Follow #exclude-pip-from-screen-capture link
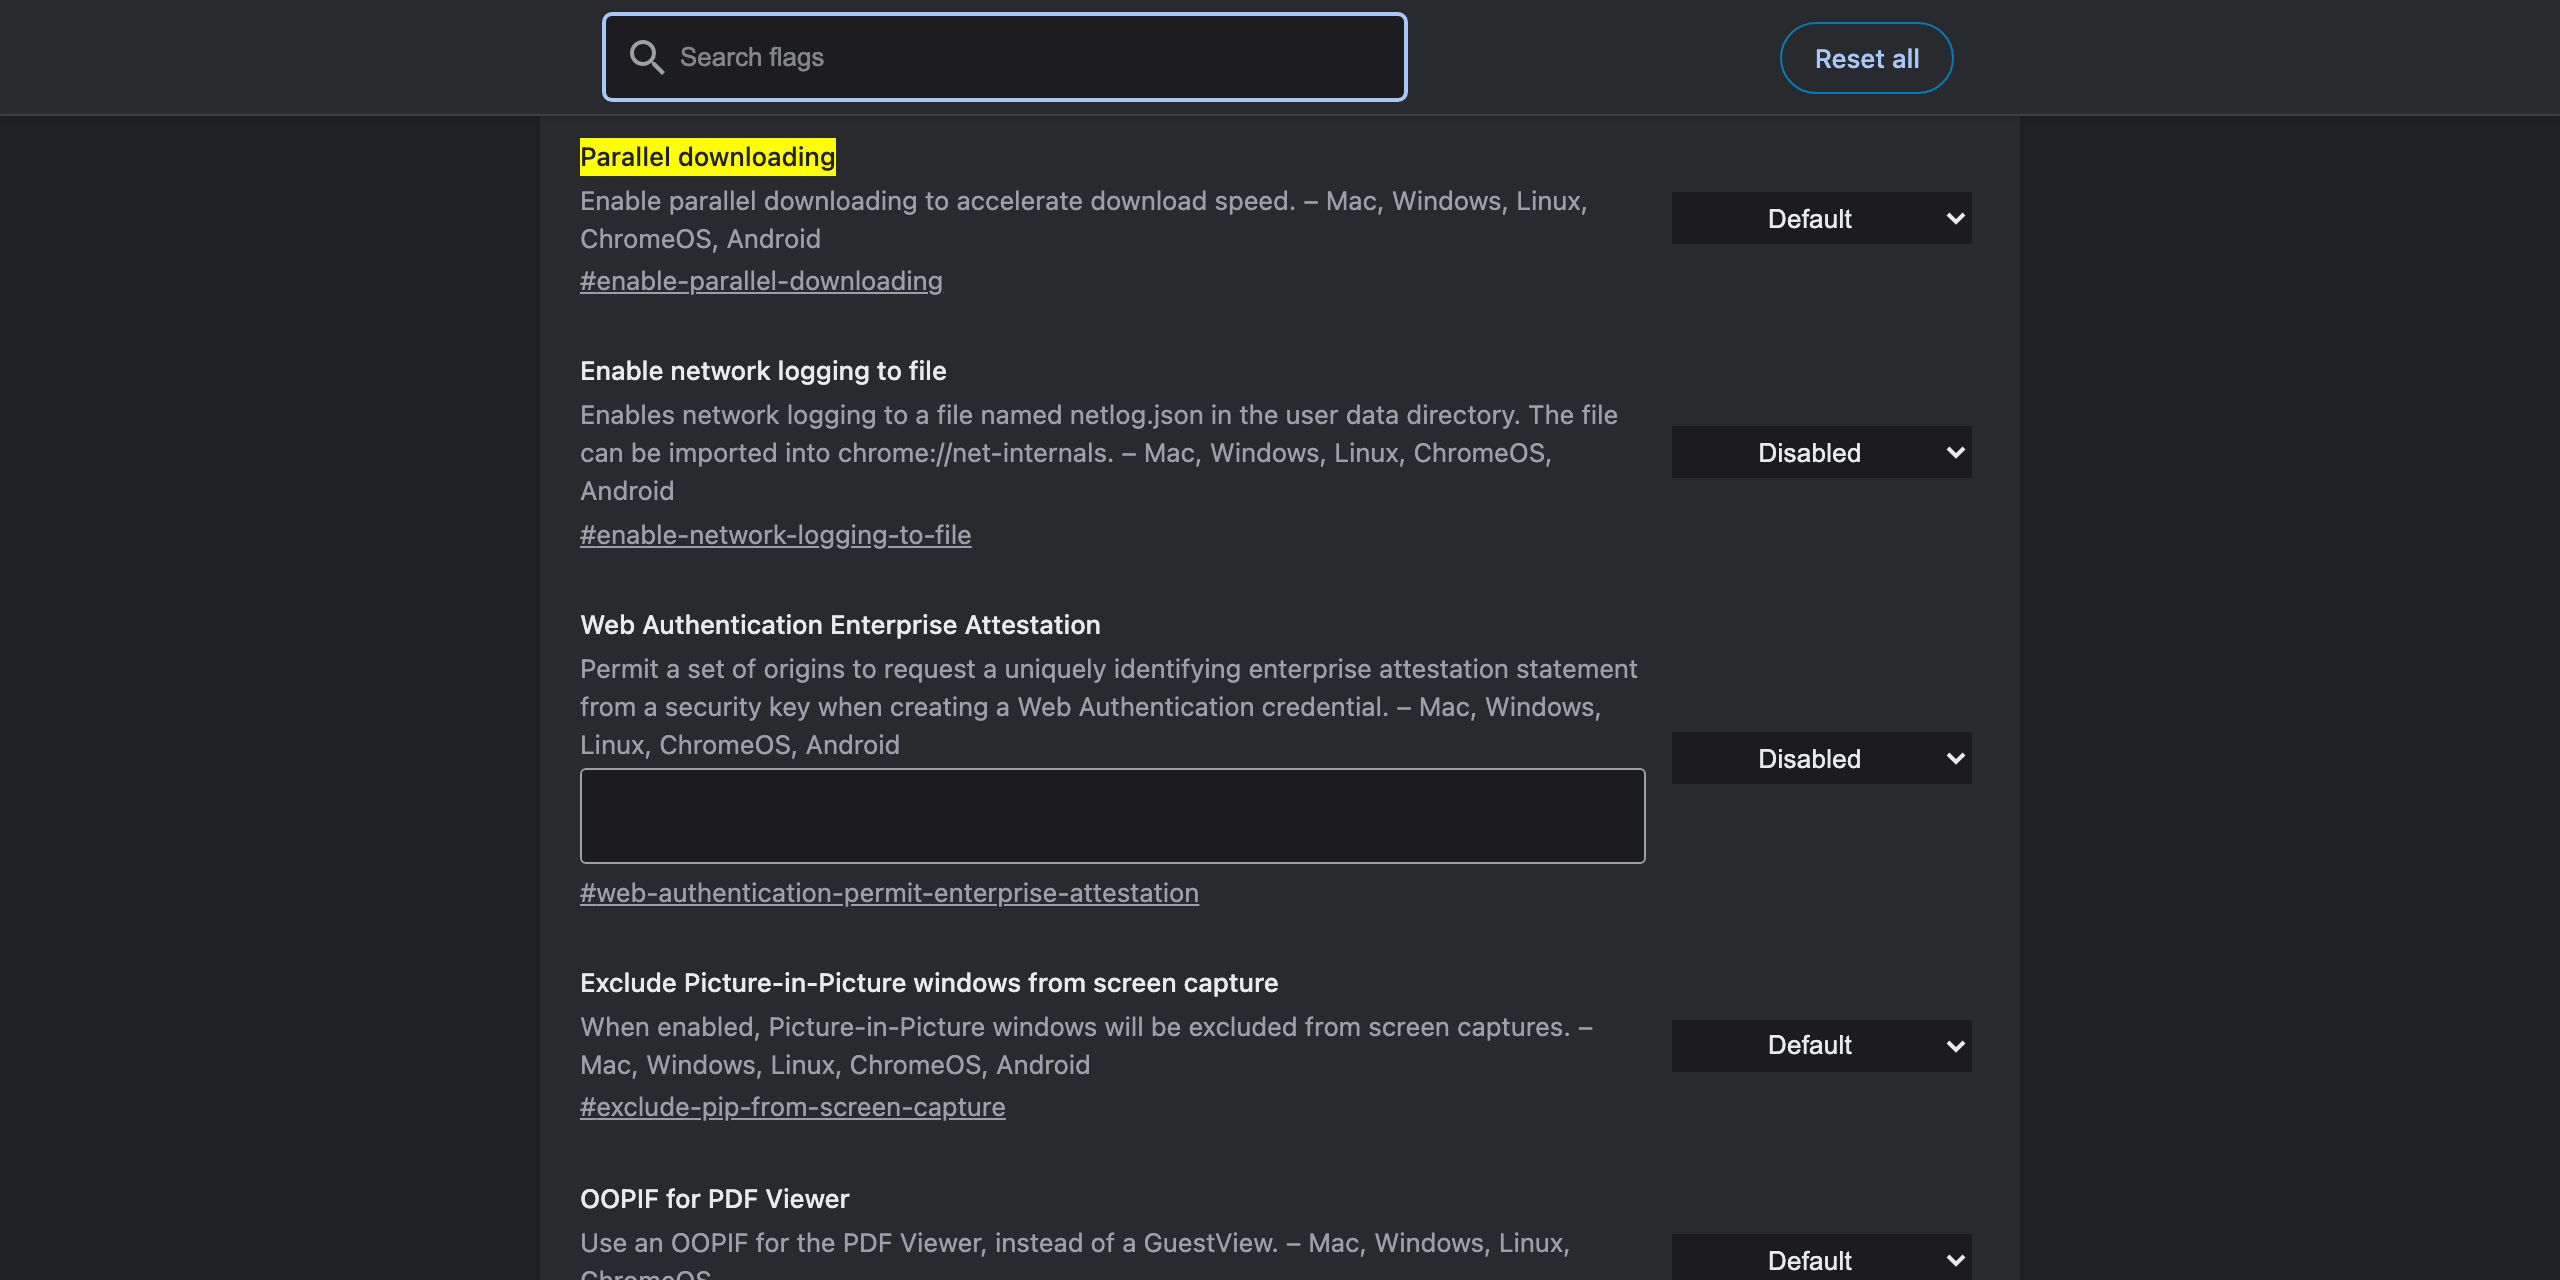Viewport: 2560px width, 1280px height. tap(792, 1107)
